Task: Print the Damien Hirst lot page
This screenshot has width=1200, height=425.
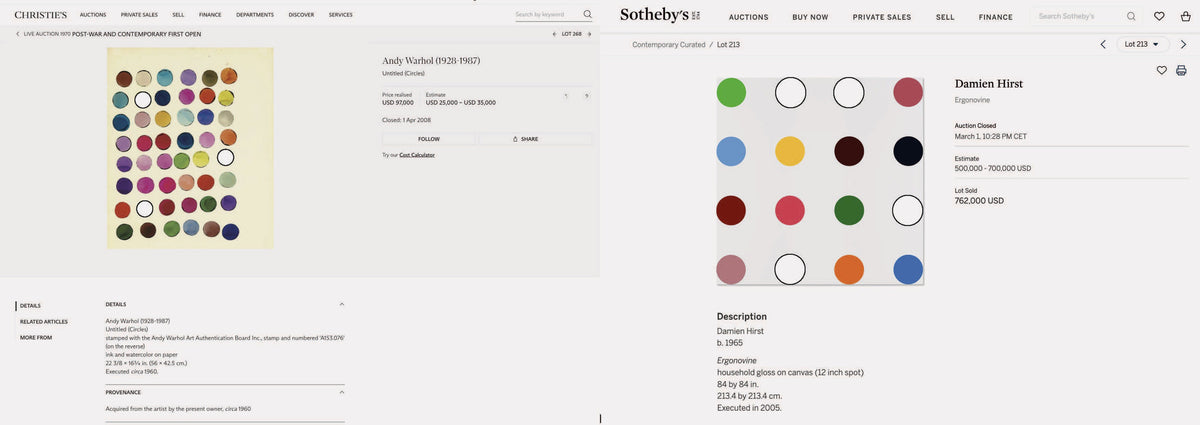Action: tap(1181, 70)
